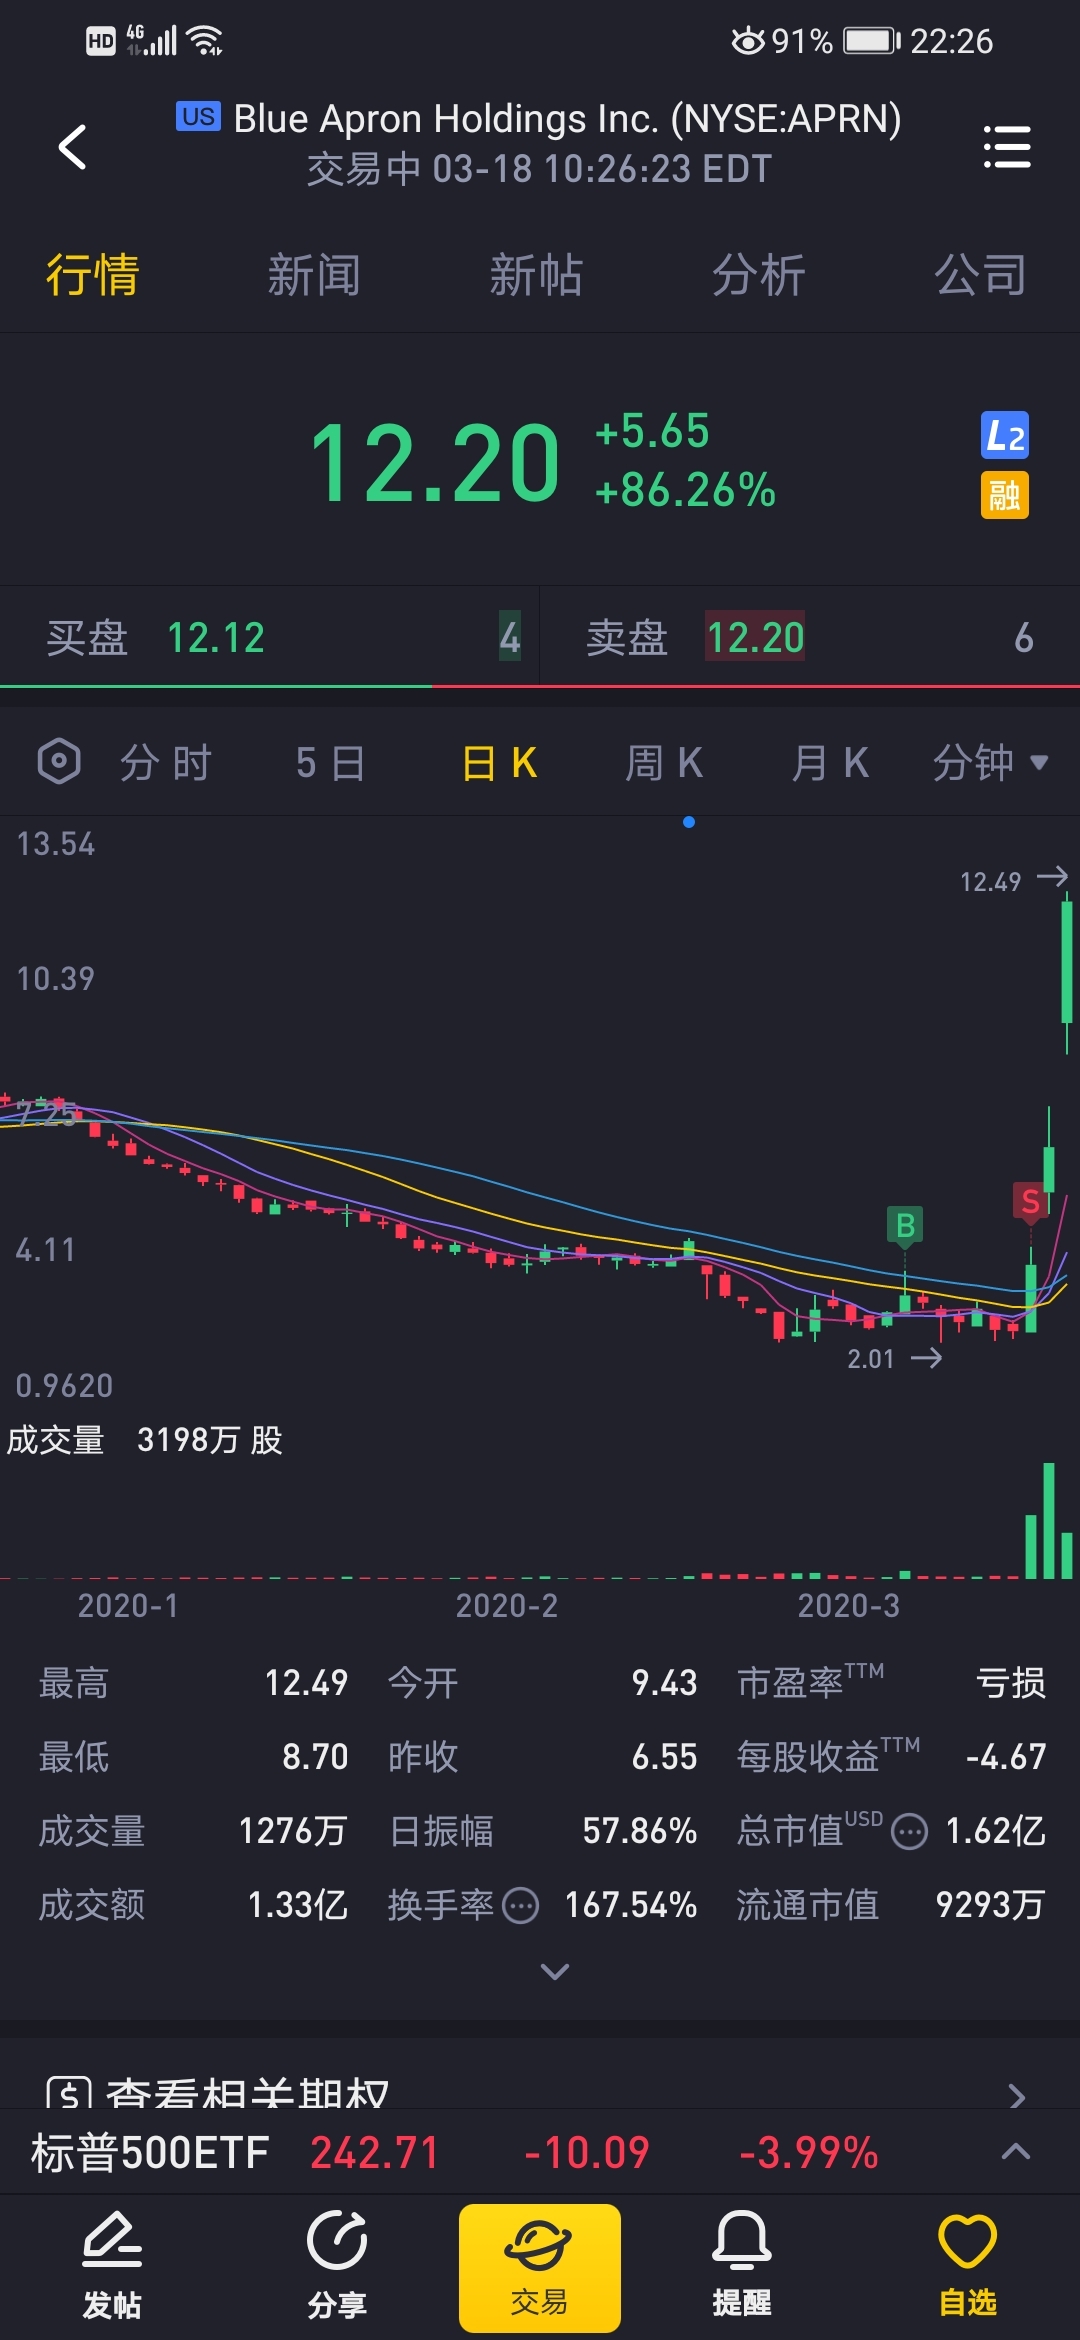Tap the -3.99% index change
Screen dimensions: 1080x2340
coord(809,2152)
